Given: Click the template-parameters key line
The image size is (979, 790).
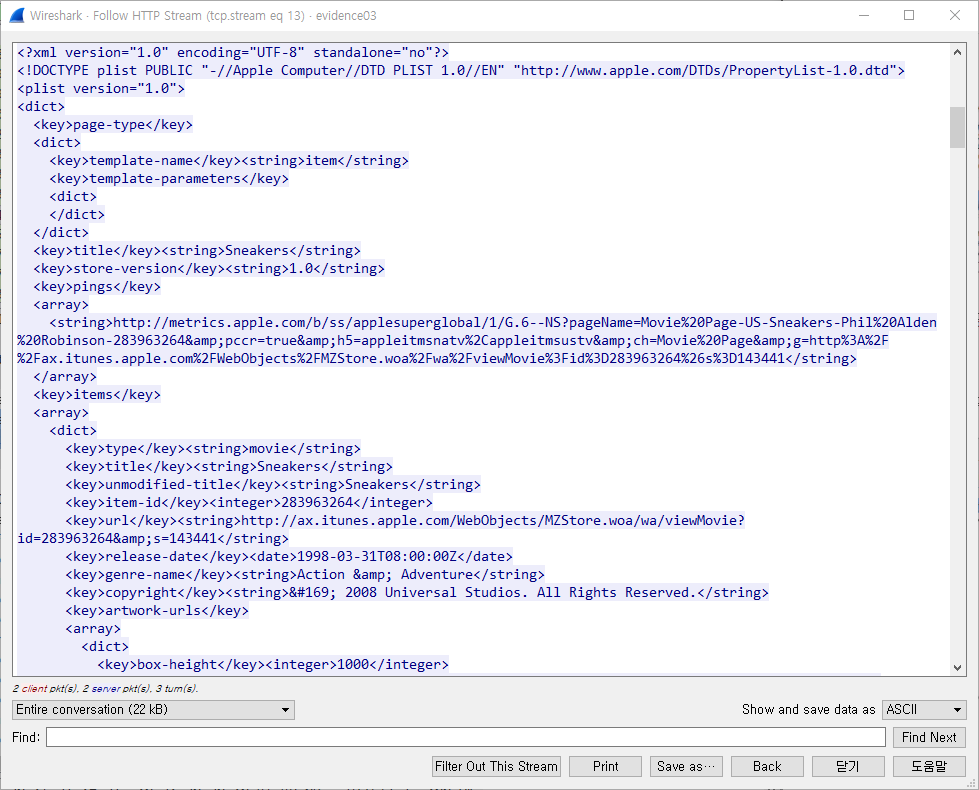Looking at the screenshot, I should tap(169, 179).
